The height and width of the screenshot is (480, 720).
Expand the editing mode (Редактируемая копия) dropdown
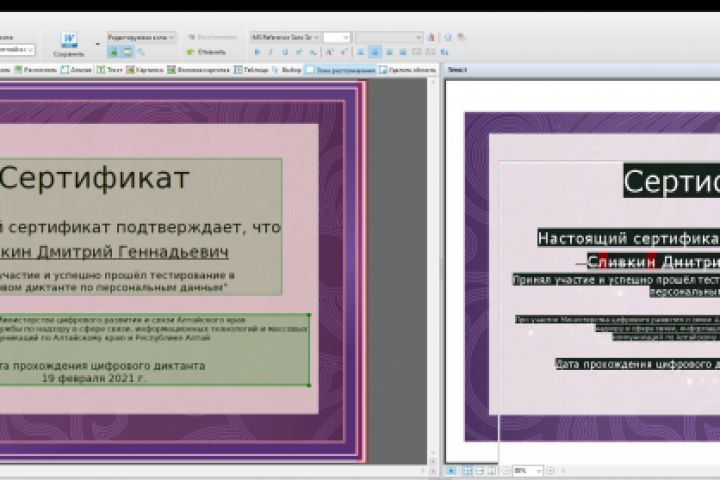pyautogui.click(x=140, y=37)
